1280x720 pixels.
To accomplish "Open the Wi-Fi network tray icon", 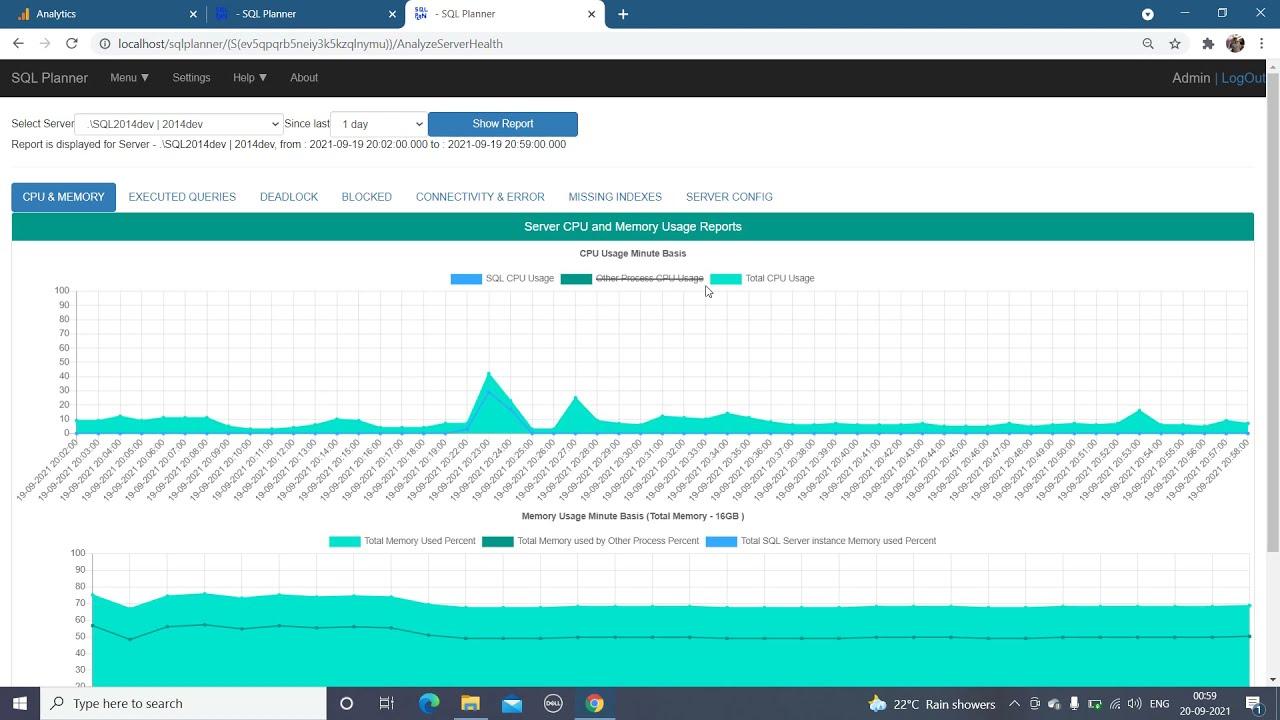I will tap(1115, 704).
